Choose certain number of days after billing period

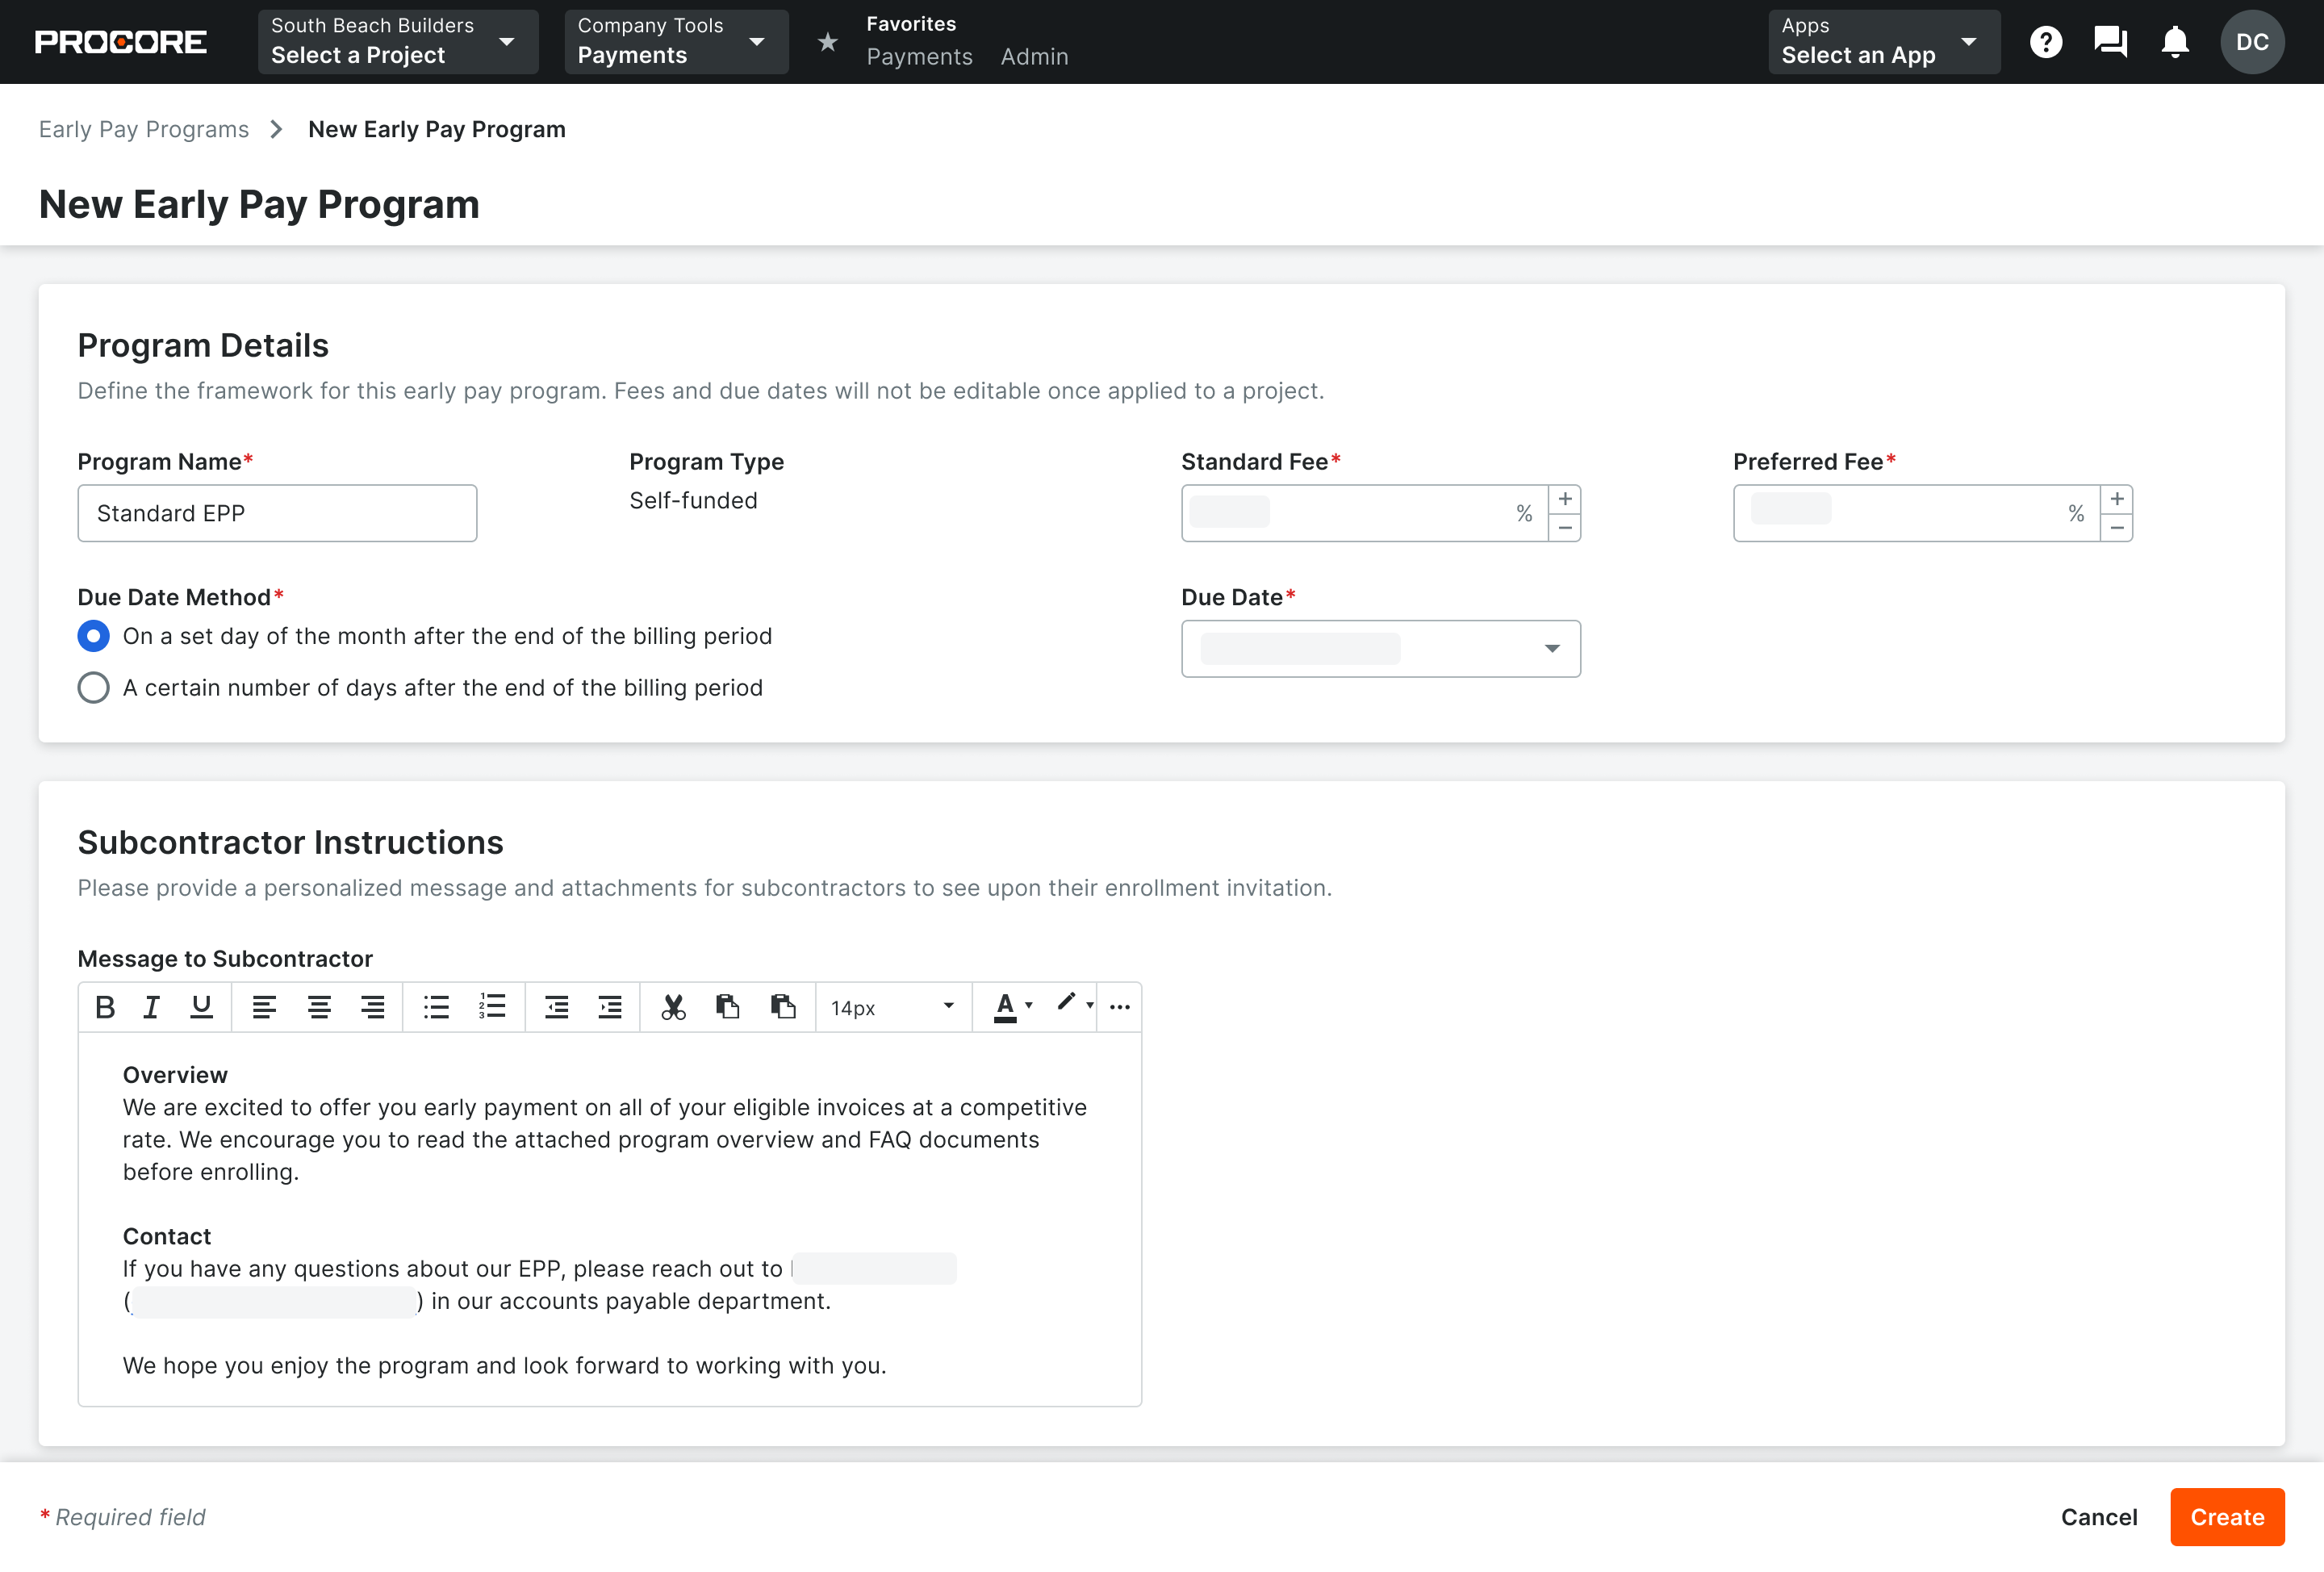(93, 687)
